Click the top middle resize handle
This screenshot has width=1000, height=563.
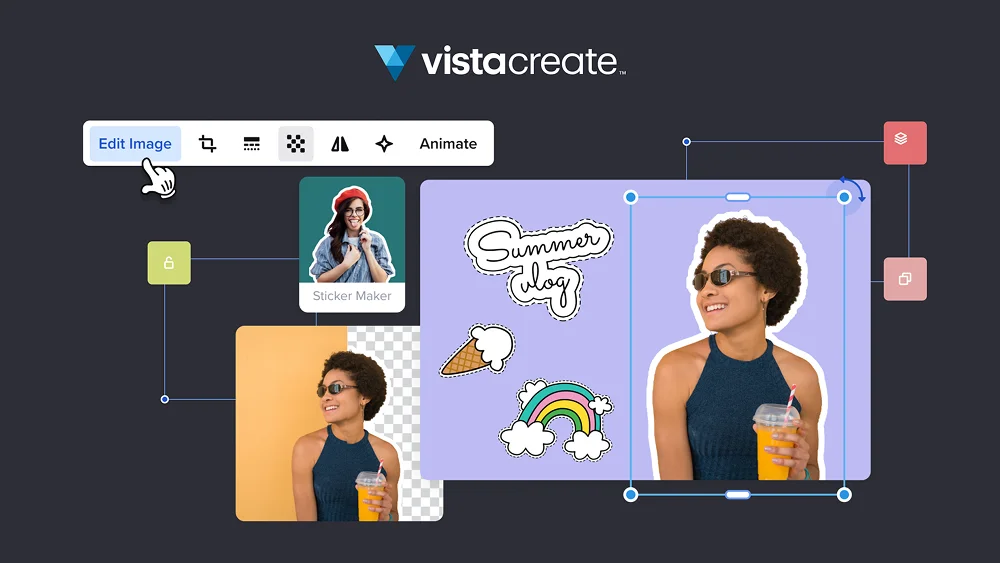pos(738,197)
